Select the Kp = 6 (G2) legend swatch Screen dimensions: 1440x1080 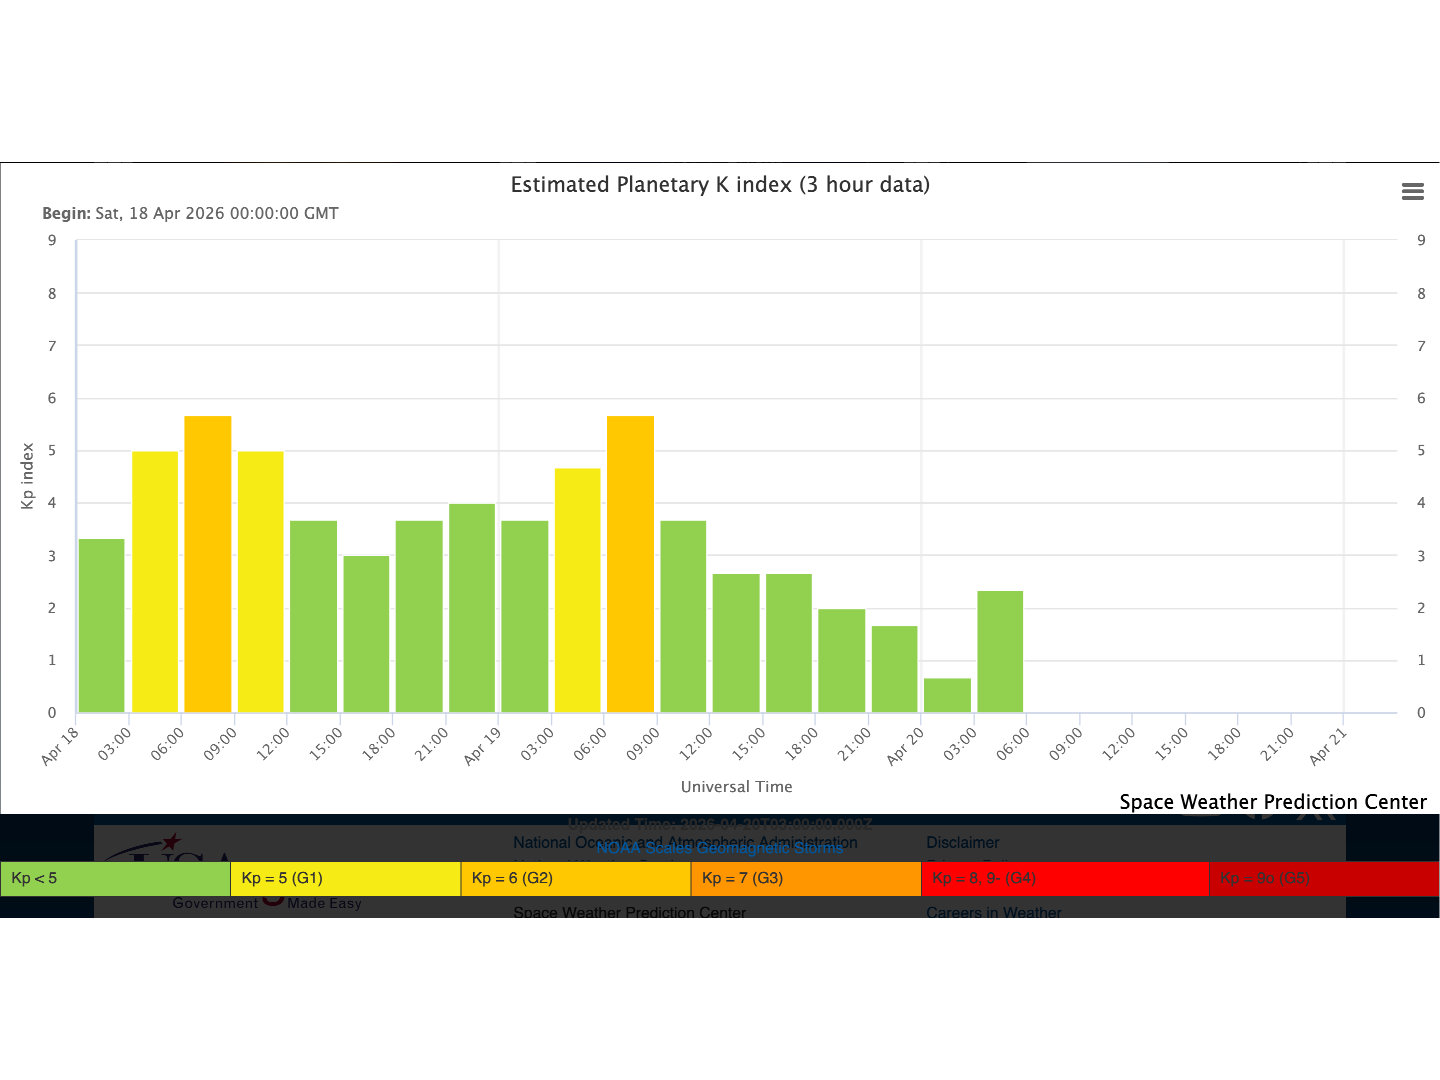575,878
